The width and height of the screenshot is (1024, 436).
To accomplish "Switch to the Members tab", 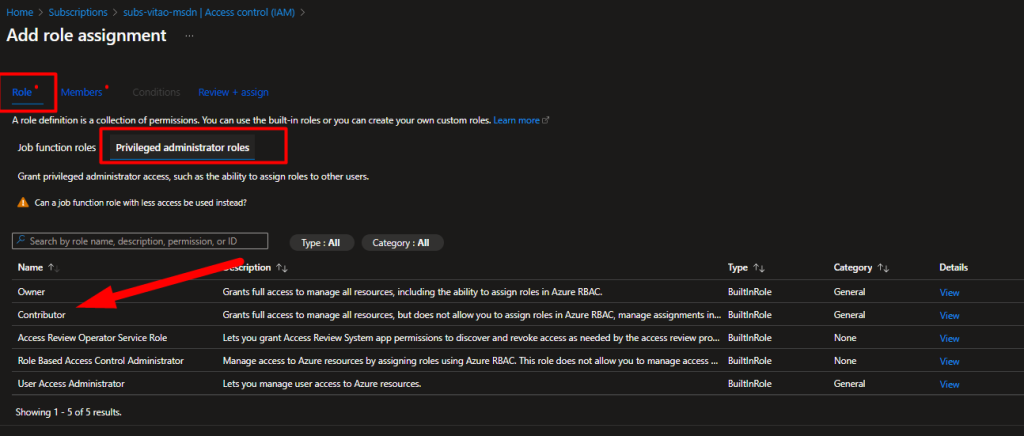I will [x=82, y=92].
